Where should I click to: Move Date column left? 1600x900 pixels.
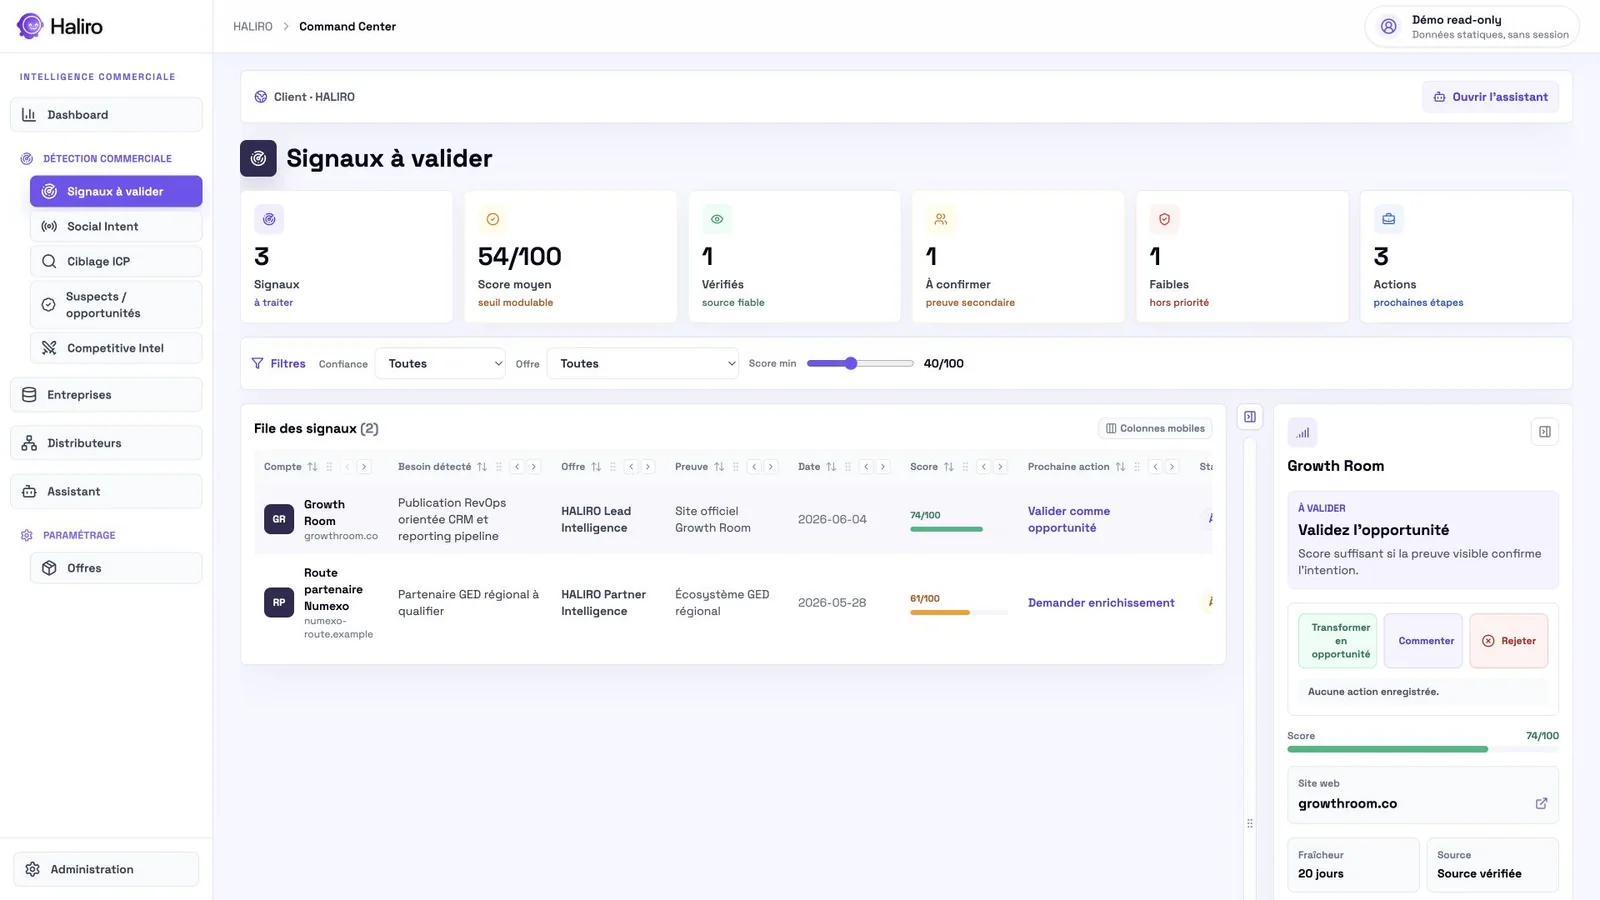(x=866, y=467)
